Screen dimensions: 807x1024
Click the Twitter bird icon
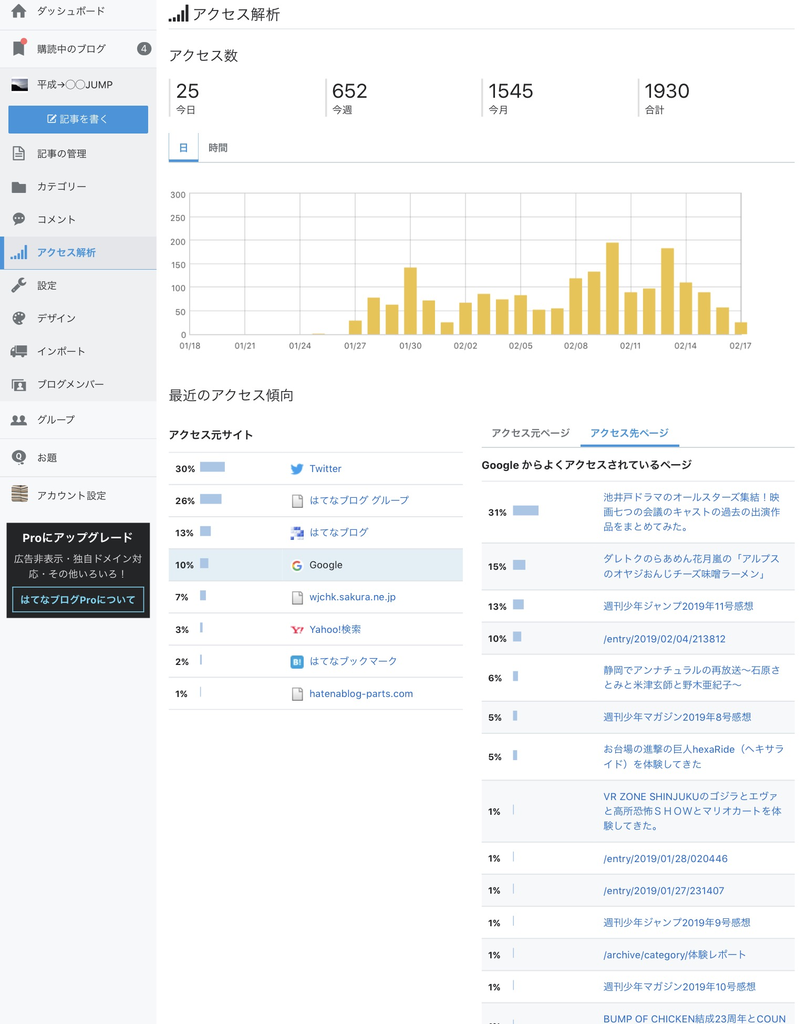click(x=297, y=469)
